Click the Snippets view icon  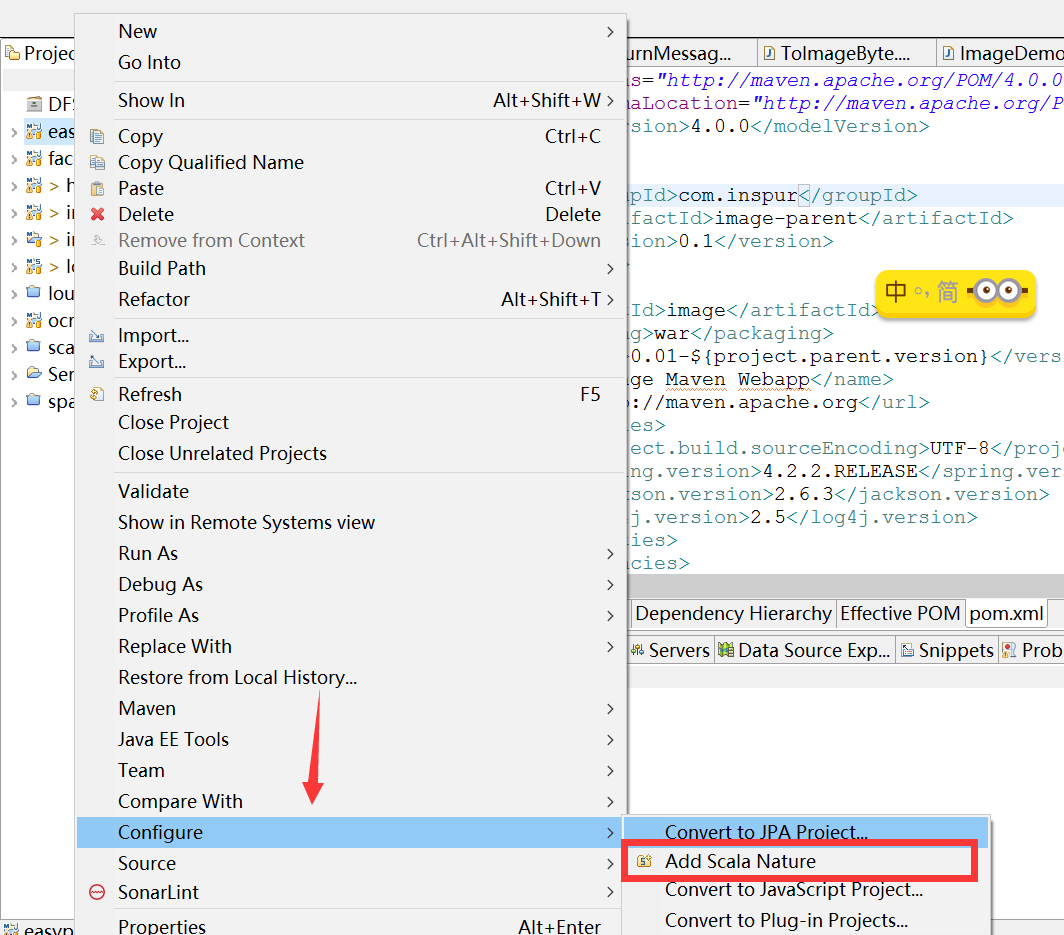click(x=908, y=650)
